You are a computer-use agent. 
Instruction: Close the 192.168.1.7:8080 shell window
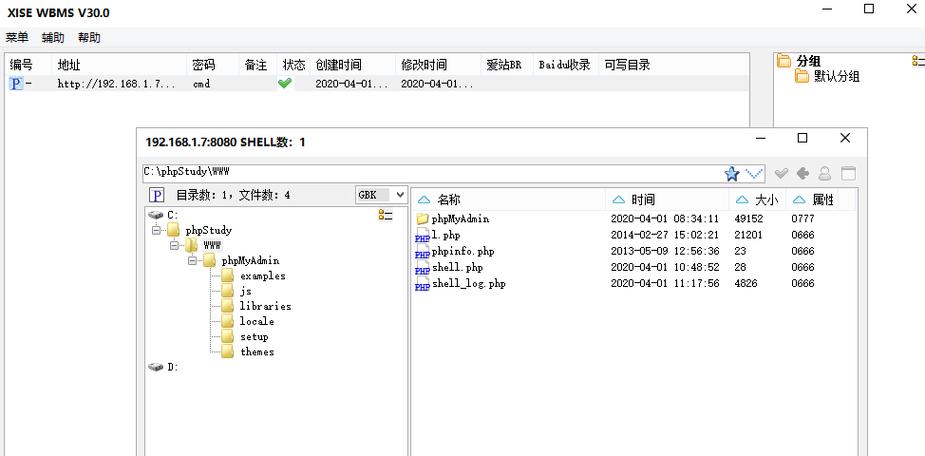point(845,138)
